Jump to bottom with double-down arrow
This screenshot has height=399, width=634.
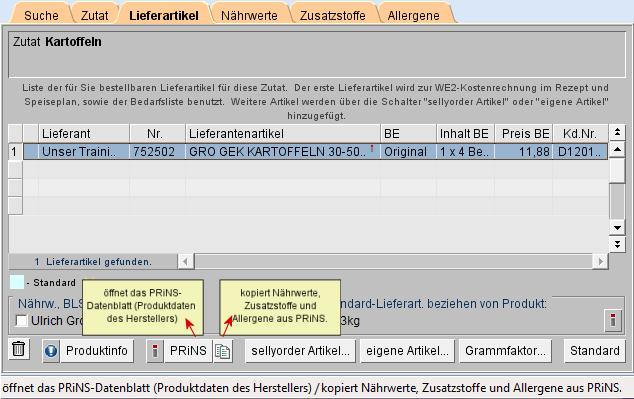617,244
